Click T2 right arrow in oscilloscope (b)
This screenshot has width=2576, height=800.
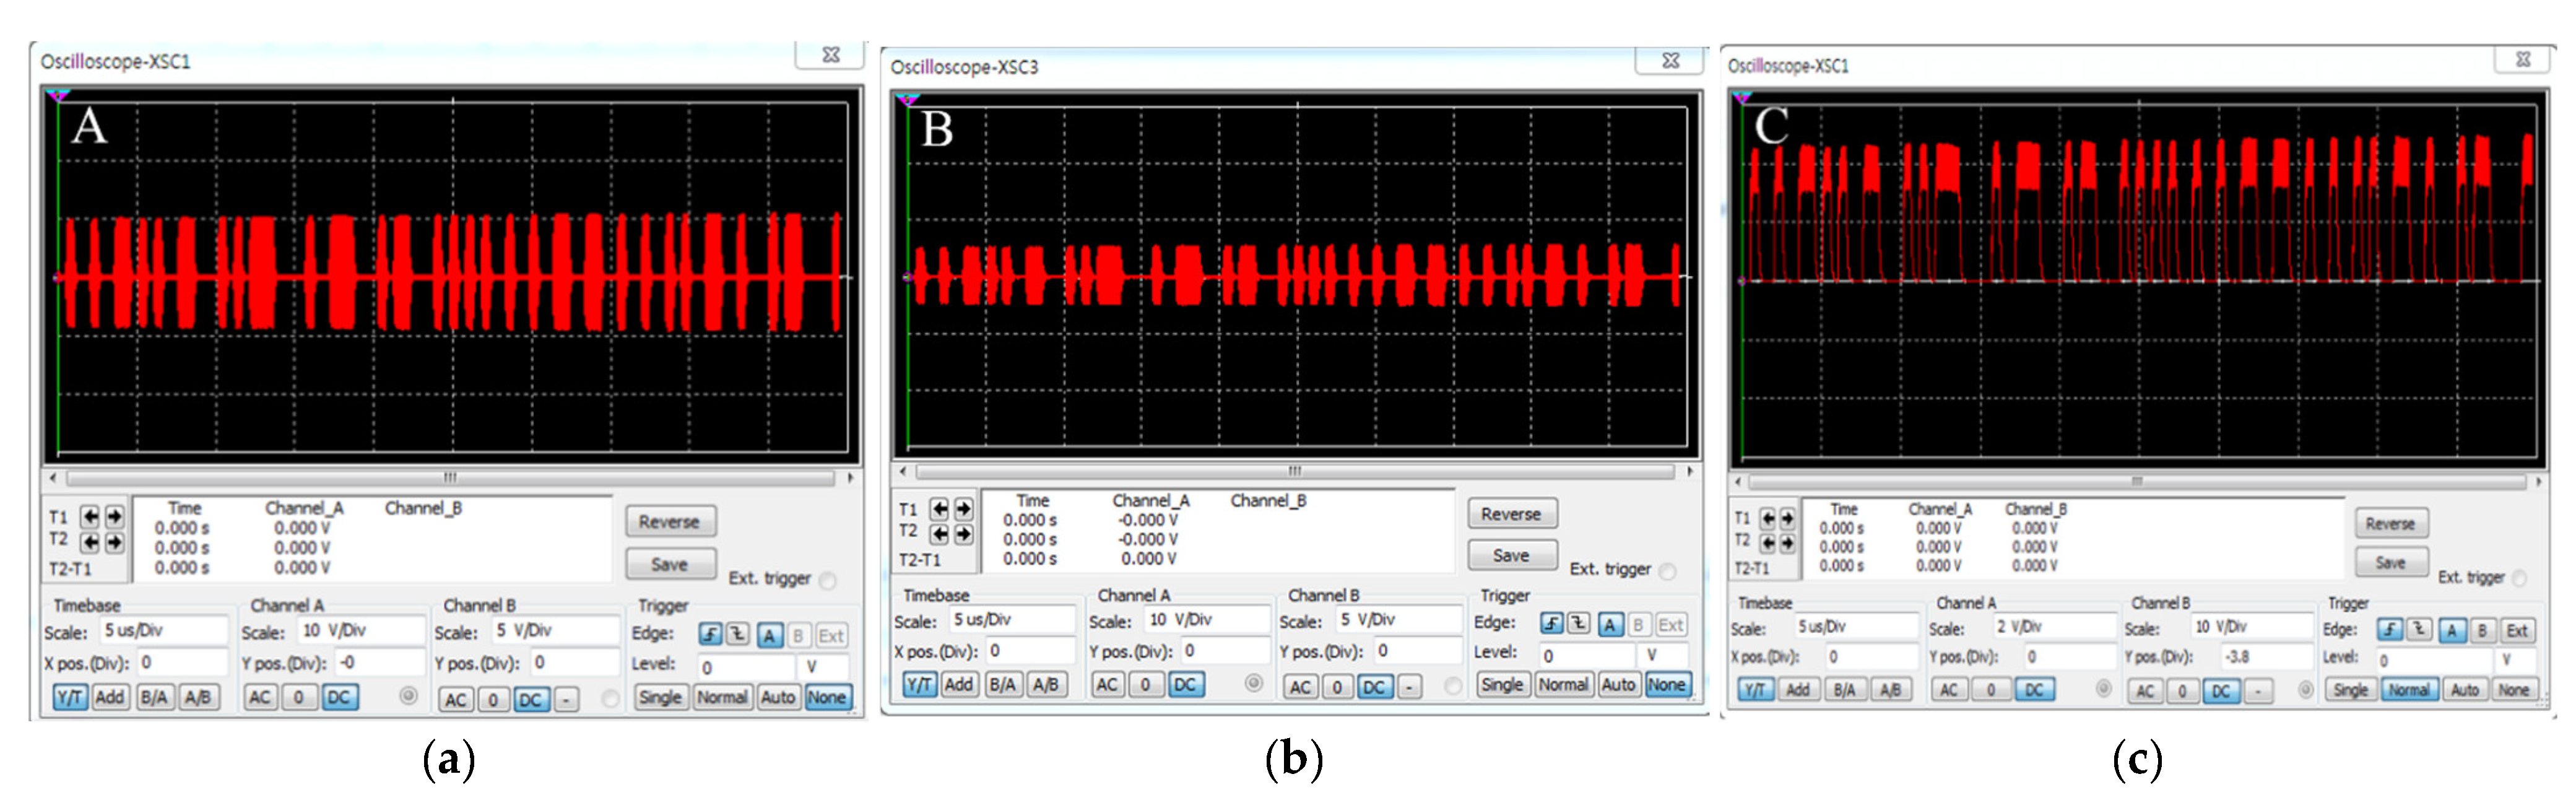[963, 533]
